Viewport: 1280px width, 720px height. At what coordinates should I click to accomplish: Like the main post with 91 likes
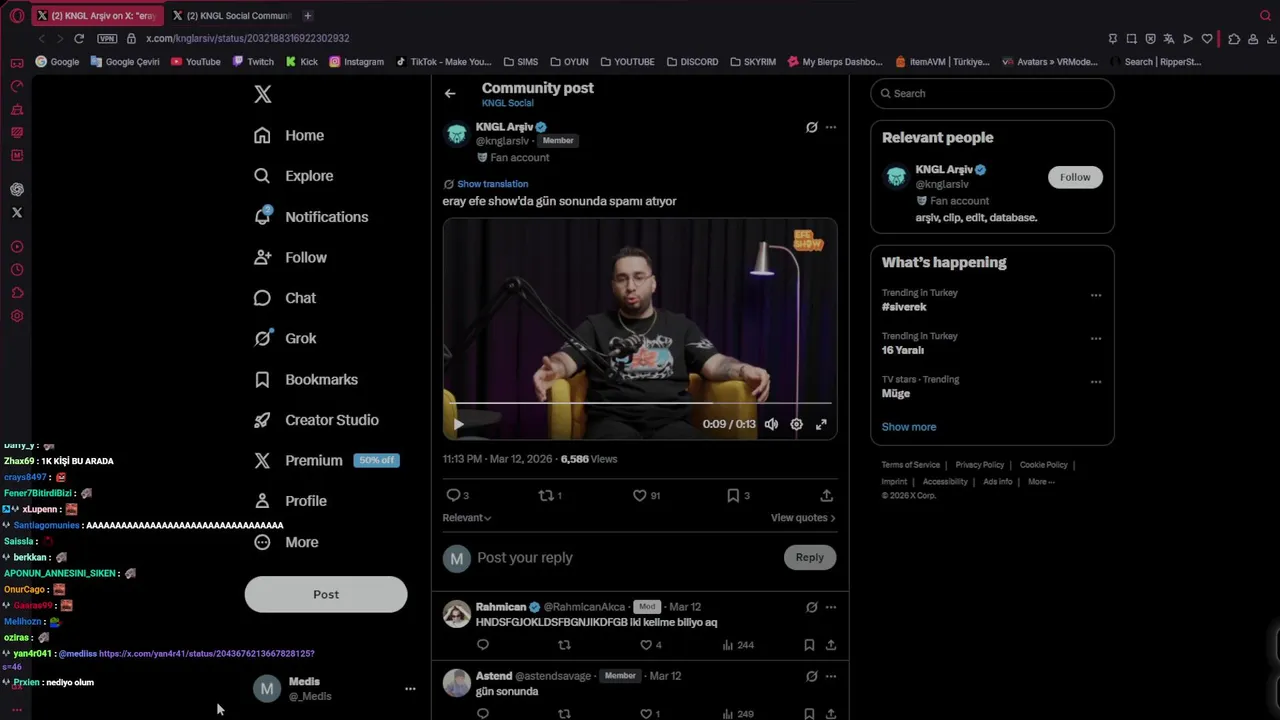coord(646,495)
